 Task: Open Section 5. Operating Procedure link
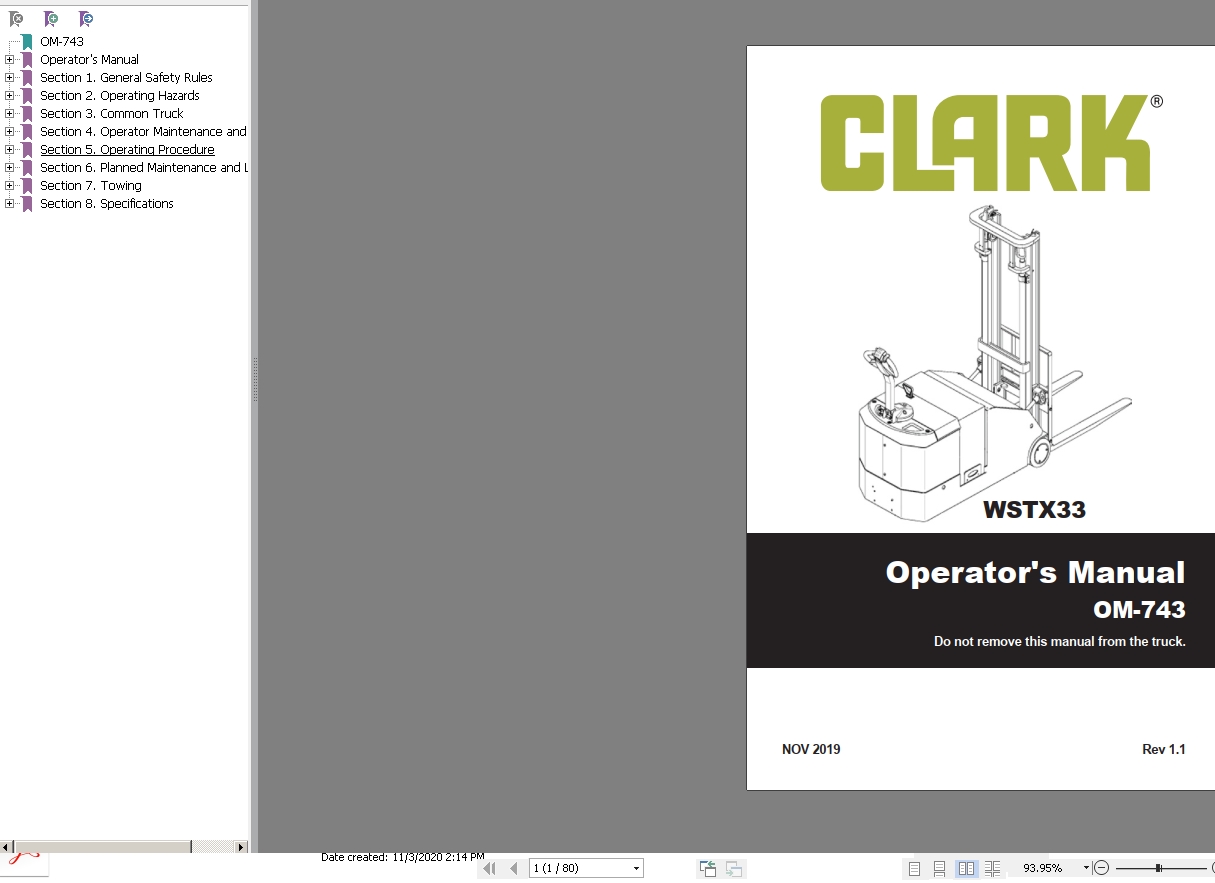(x=127, y=150)
